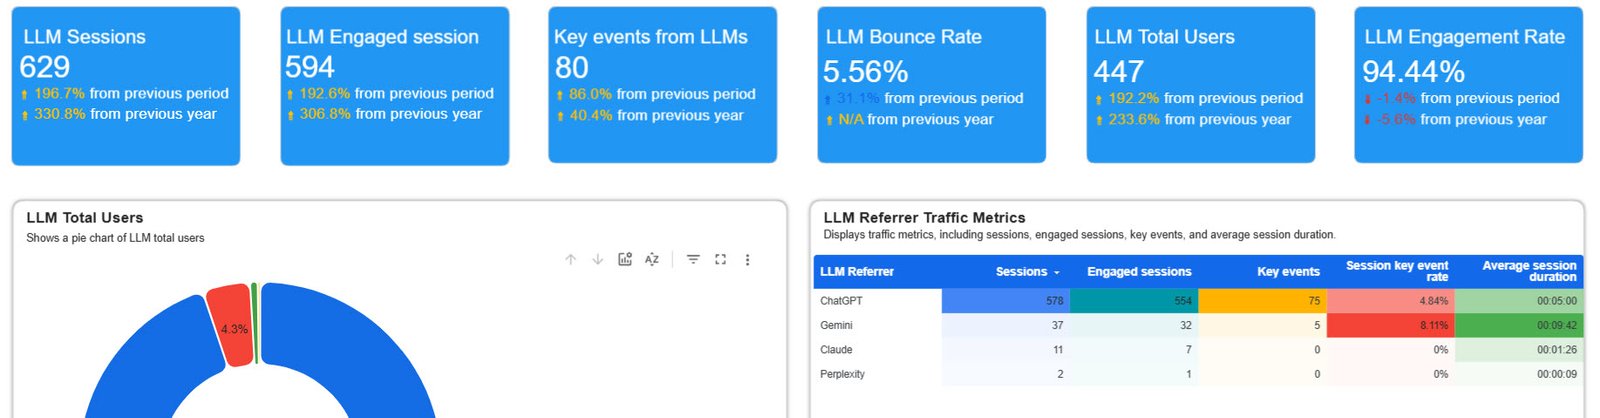Select the ChatGPT referrer row label
This screenshot has height=418, width=1600.
[x=841, y=301]
